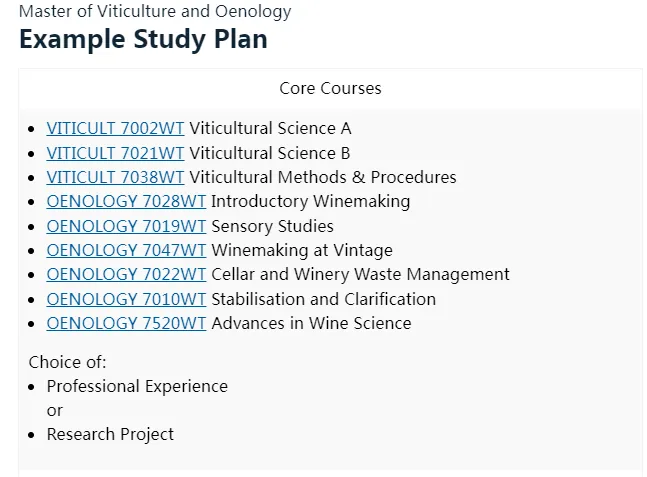The width and height of the screenshot is (647, 477).
Task: Open the VITICULT 7021WT course link
Action: click(x=115, y=153)
